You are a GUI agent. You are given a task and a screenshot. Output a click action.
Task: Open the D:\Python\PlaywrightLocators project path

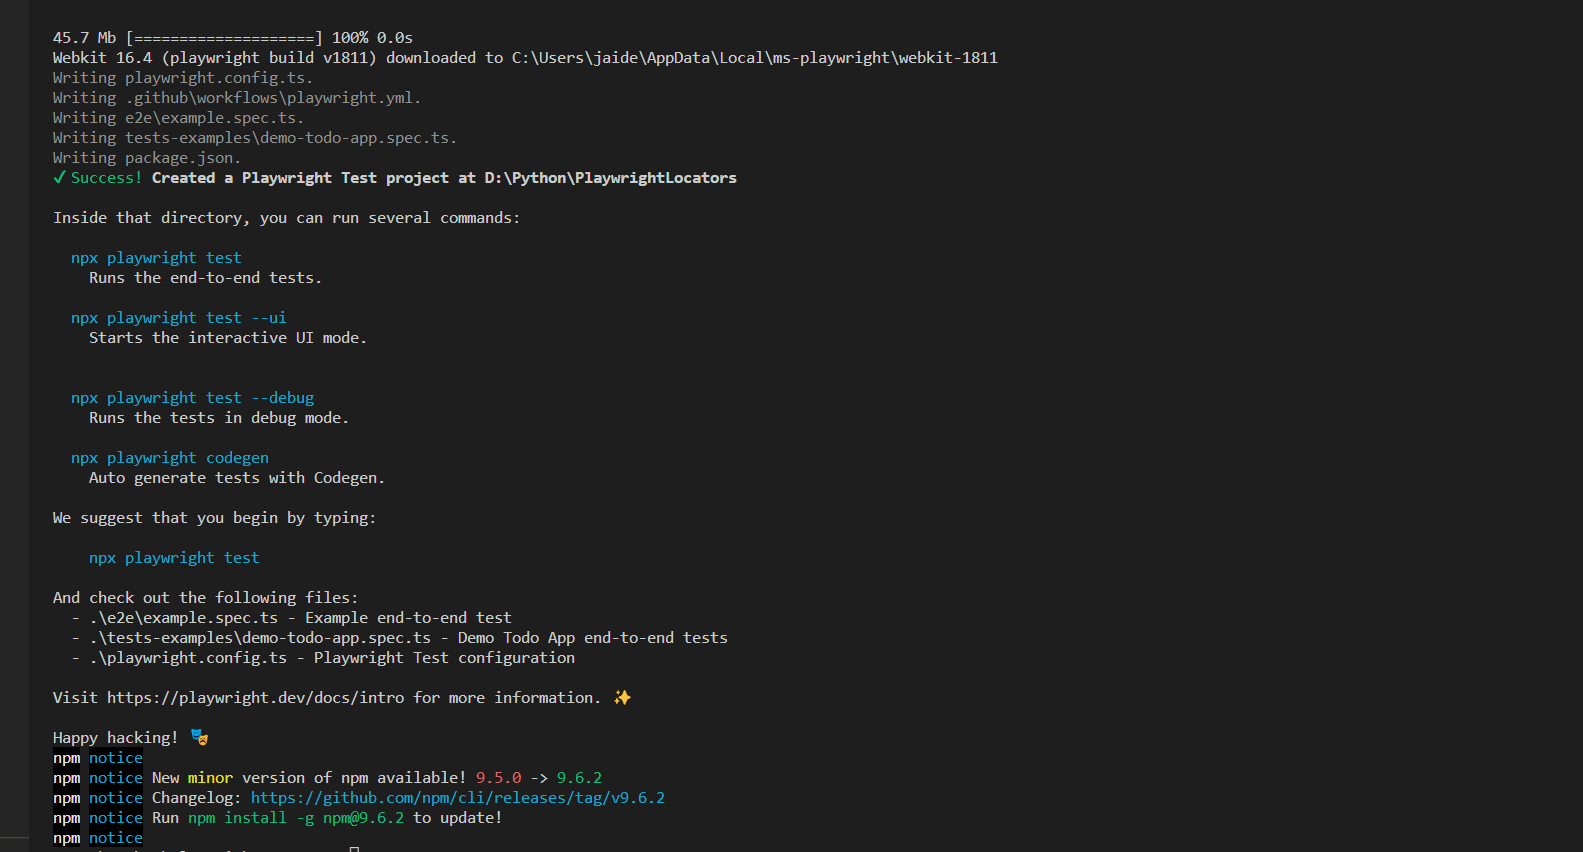tap(610, 178)
